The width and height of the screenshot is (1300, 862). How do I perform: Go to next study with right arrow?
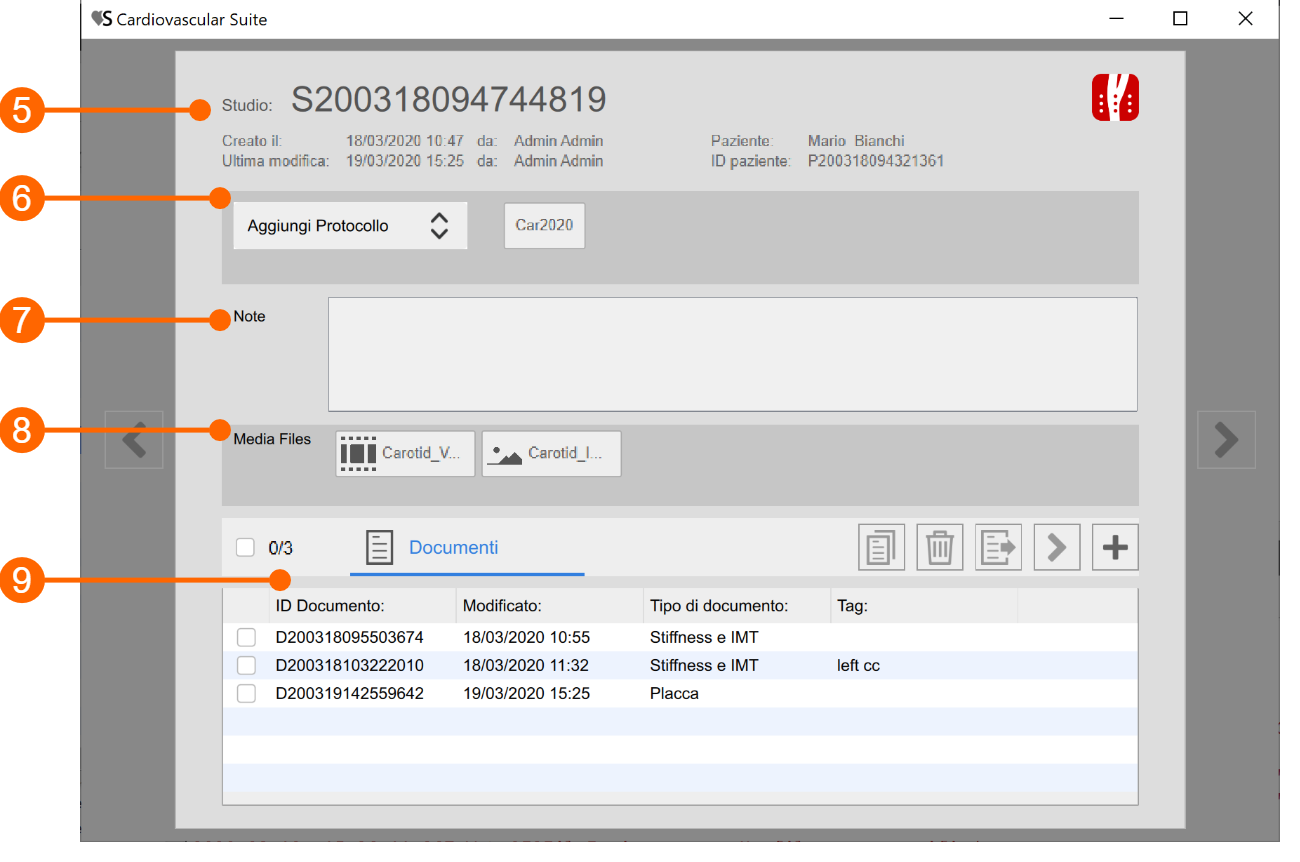pyautogui.click(x=1226, y=439)
